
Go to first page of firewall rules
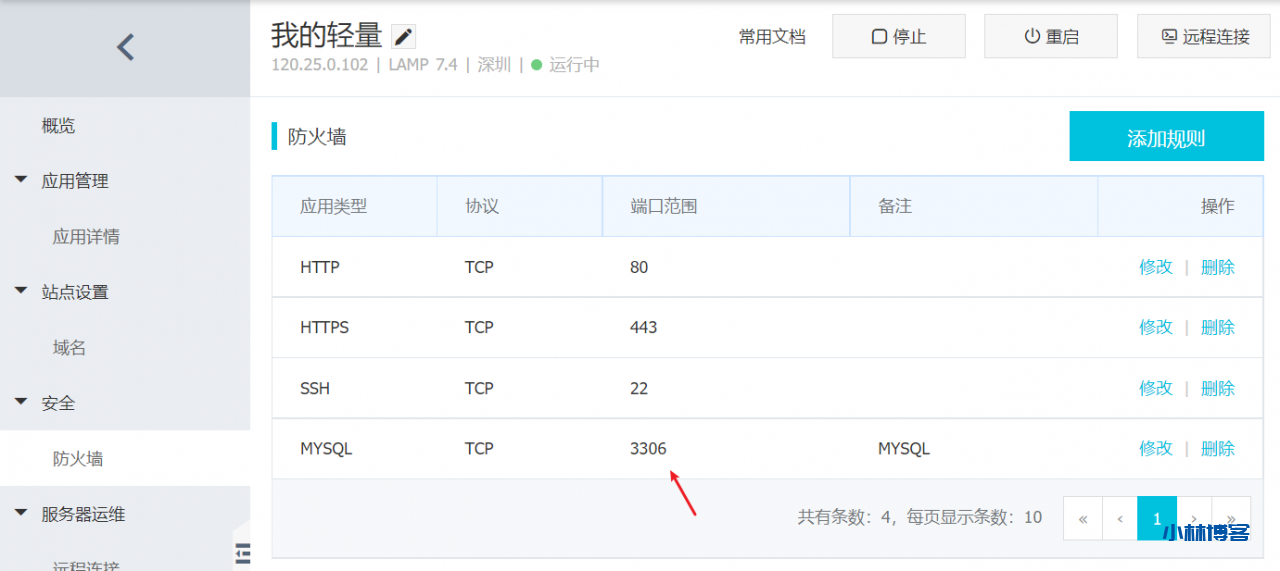tap(1083, 518)
